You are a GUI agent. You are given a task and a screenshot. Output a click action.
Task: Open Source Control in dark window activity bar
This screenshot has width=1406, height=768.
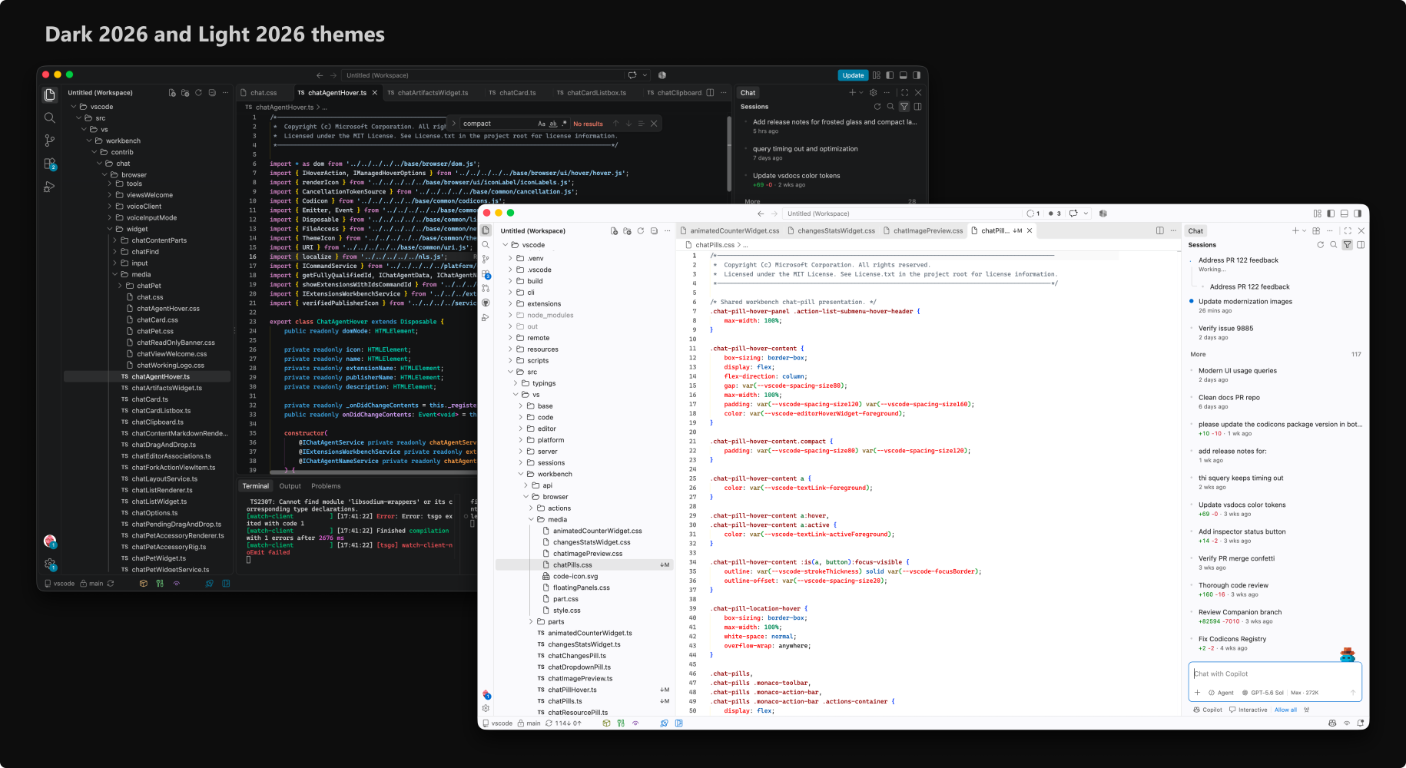click(49, 140)
